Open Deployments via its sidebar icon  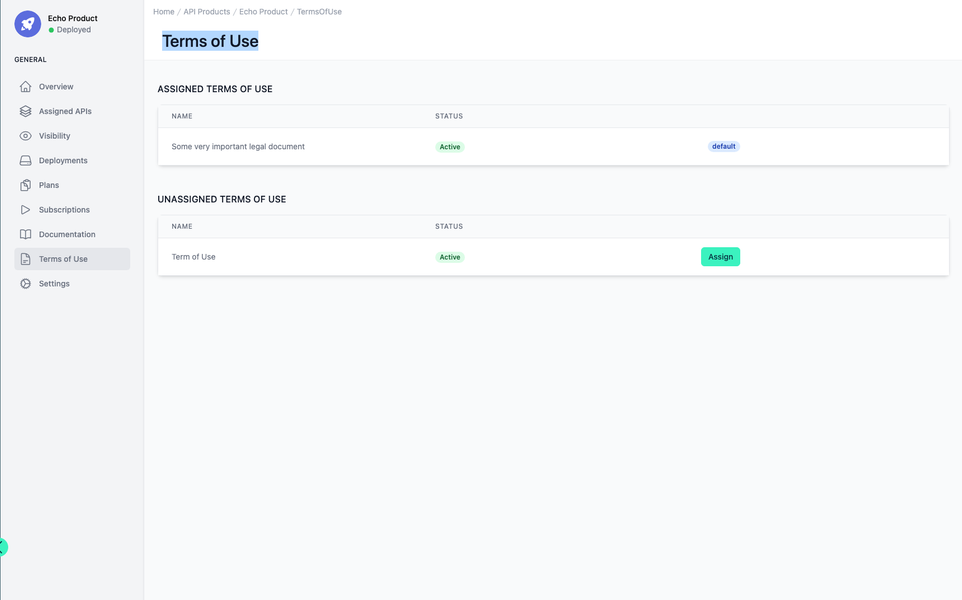[24, 160]
